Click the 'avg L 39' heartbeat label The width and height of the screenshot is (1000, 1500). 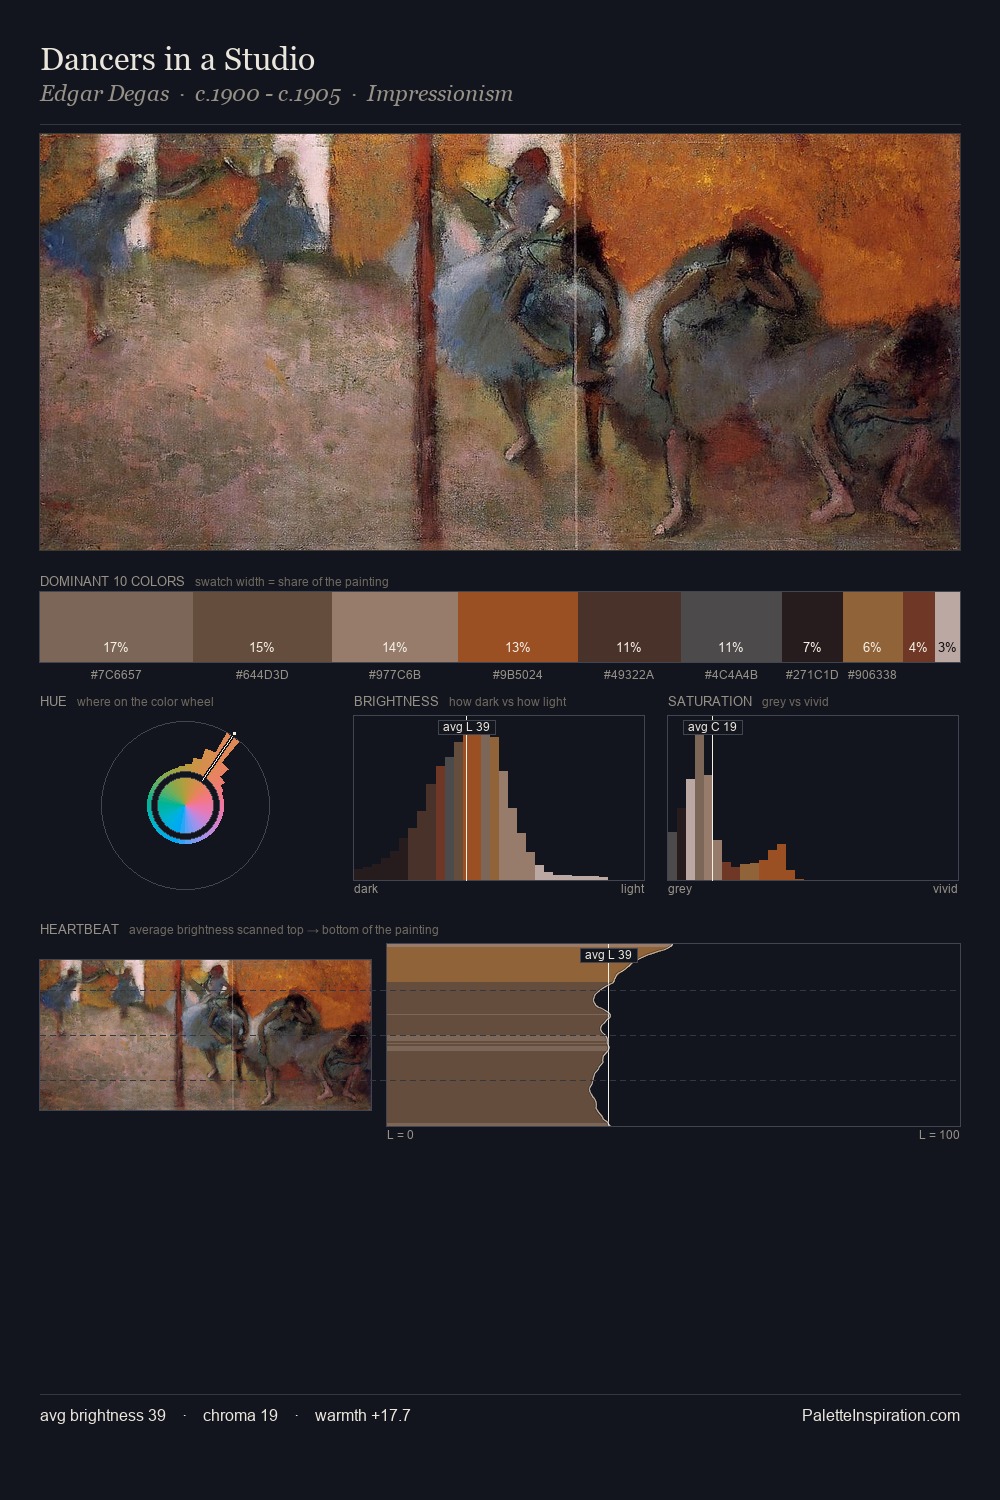pos(608,955)
